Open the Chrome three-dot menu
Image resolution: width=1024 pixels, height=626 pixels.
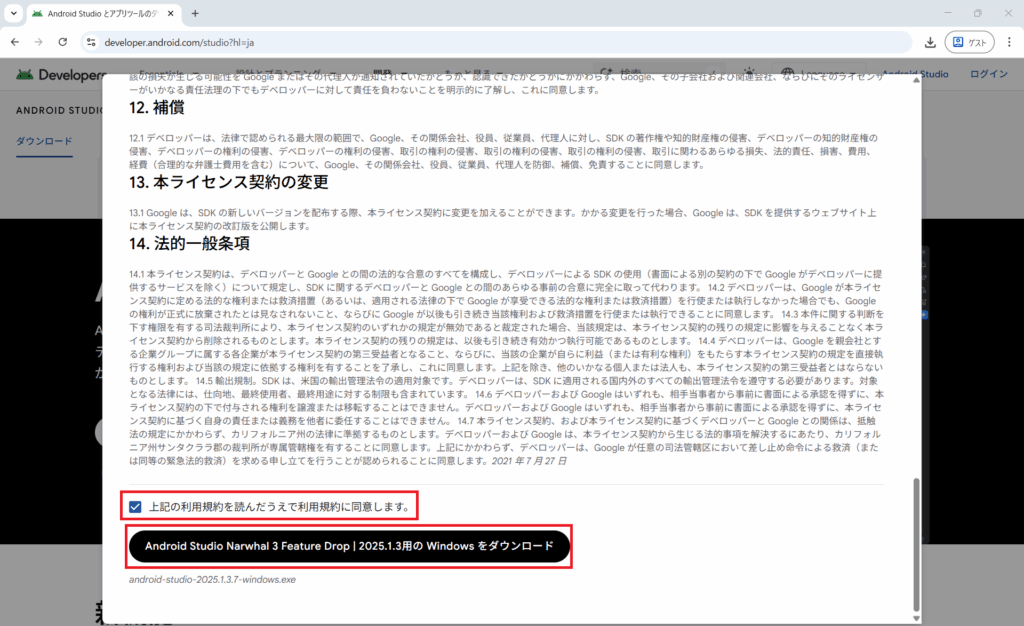point(1009,43)
